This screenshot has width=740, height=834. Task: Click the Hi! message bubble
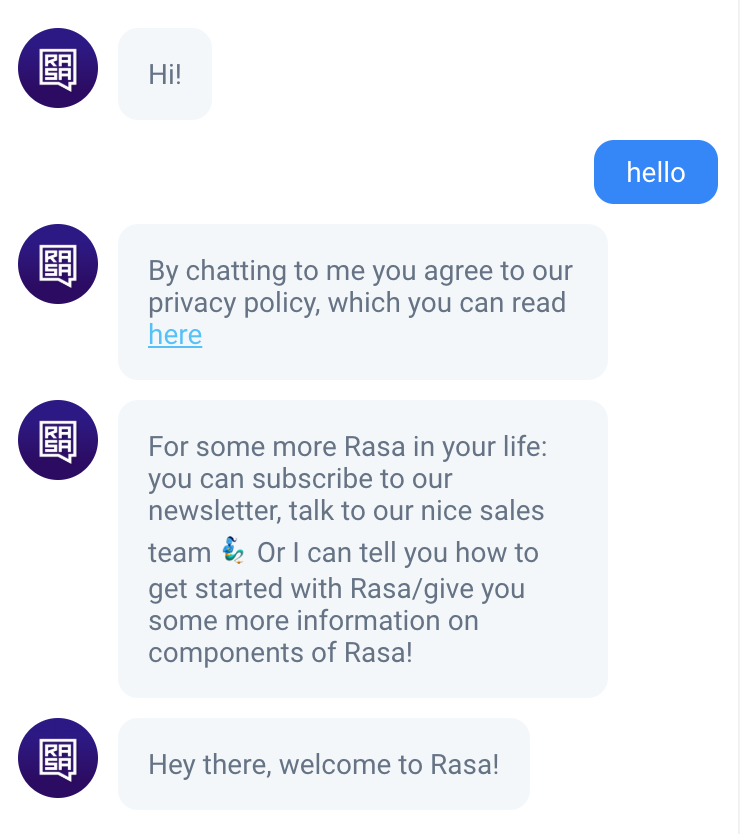tap(164, 73)
